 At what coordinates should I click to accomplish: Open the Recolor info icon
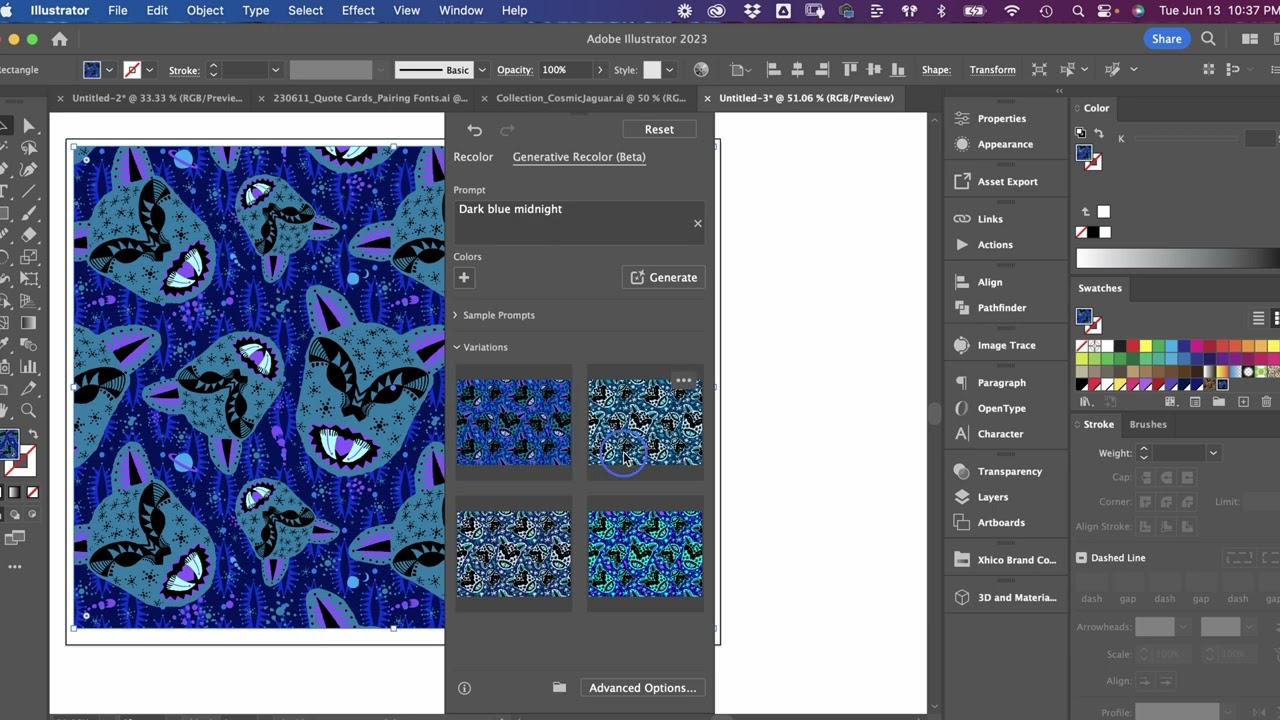(x=464, y=688)
